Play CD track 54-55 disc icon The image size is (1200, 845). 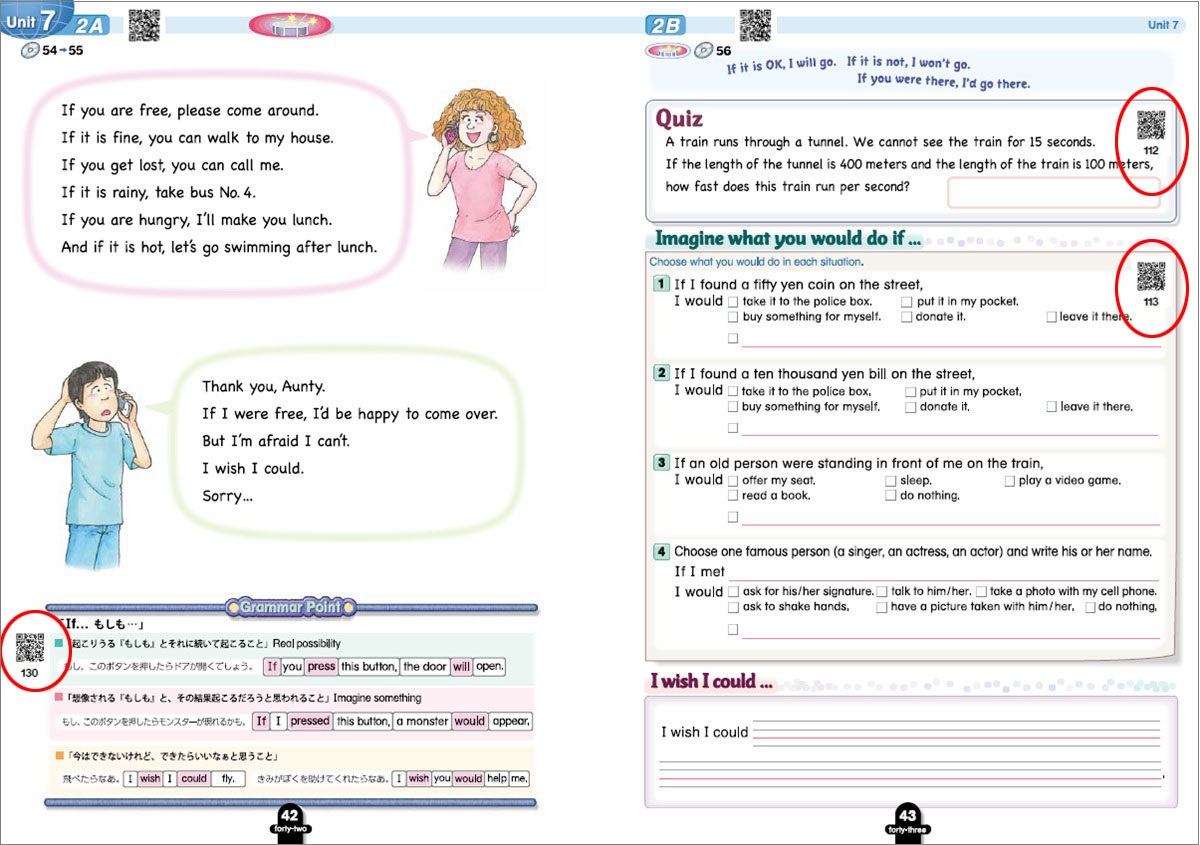pyautogui.click(x=29, y=50)
